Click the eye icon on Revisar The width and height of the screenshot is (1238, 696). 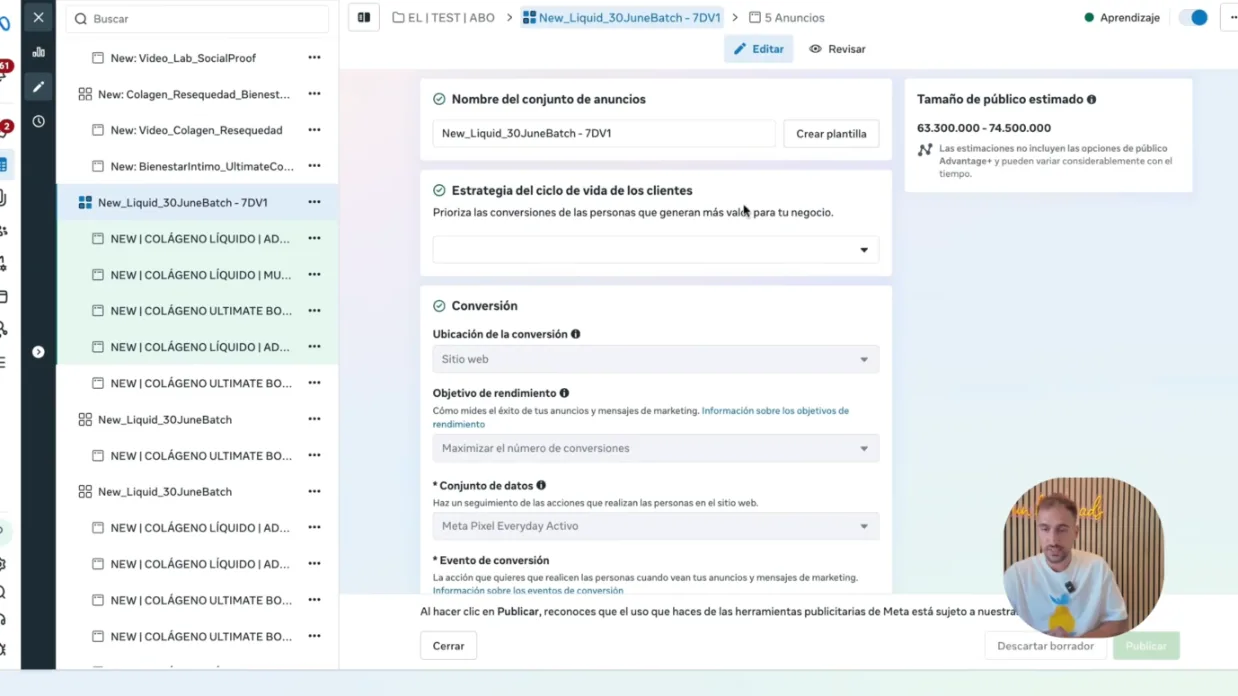815,49
